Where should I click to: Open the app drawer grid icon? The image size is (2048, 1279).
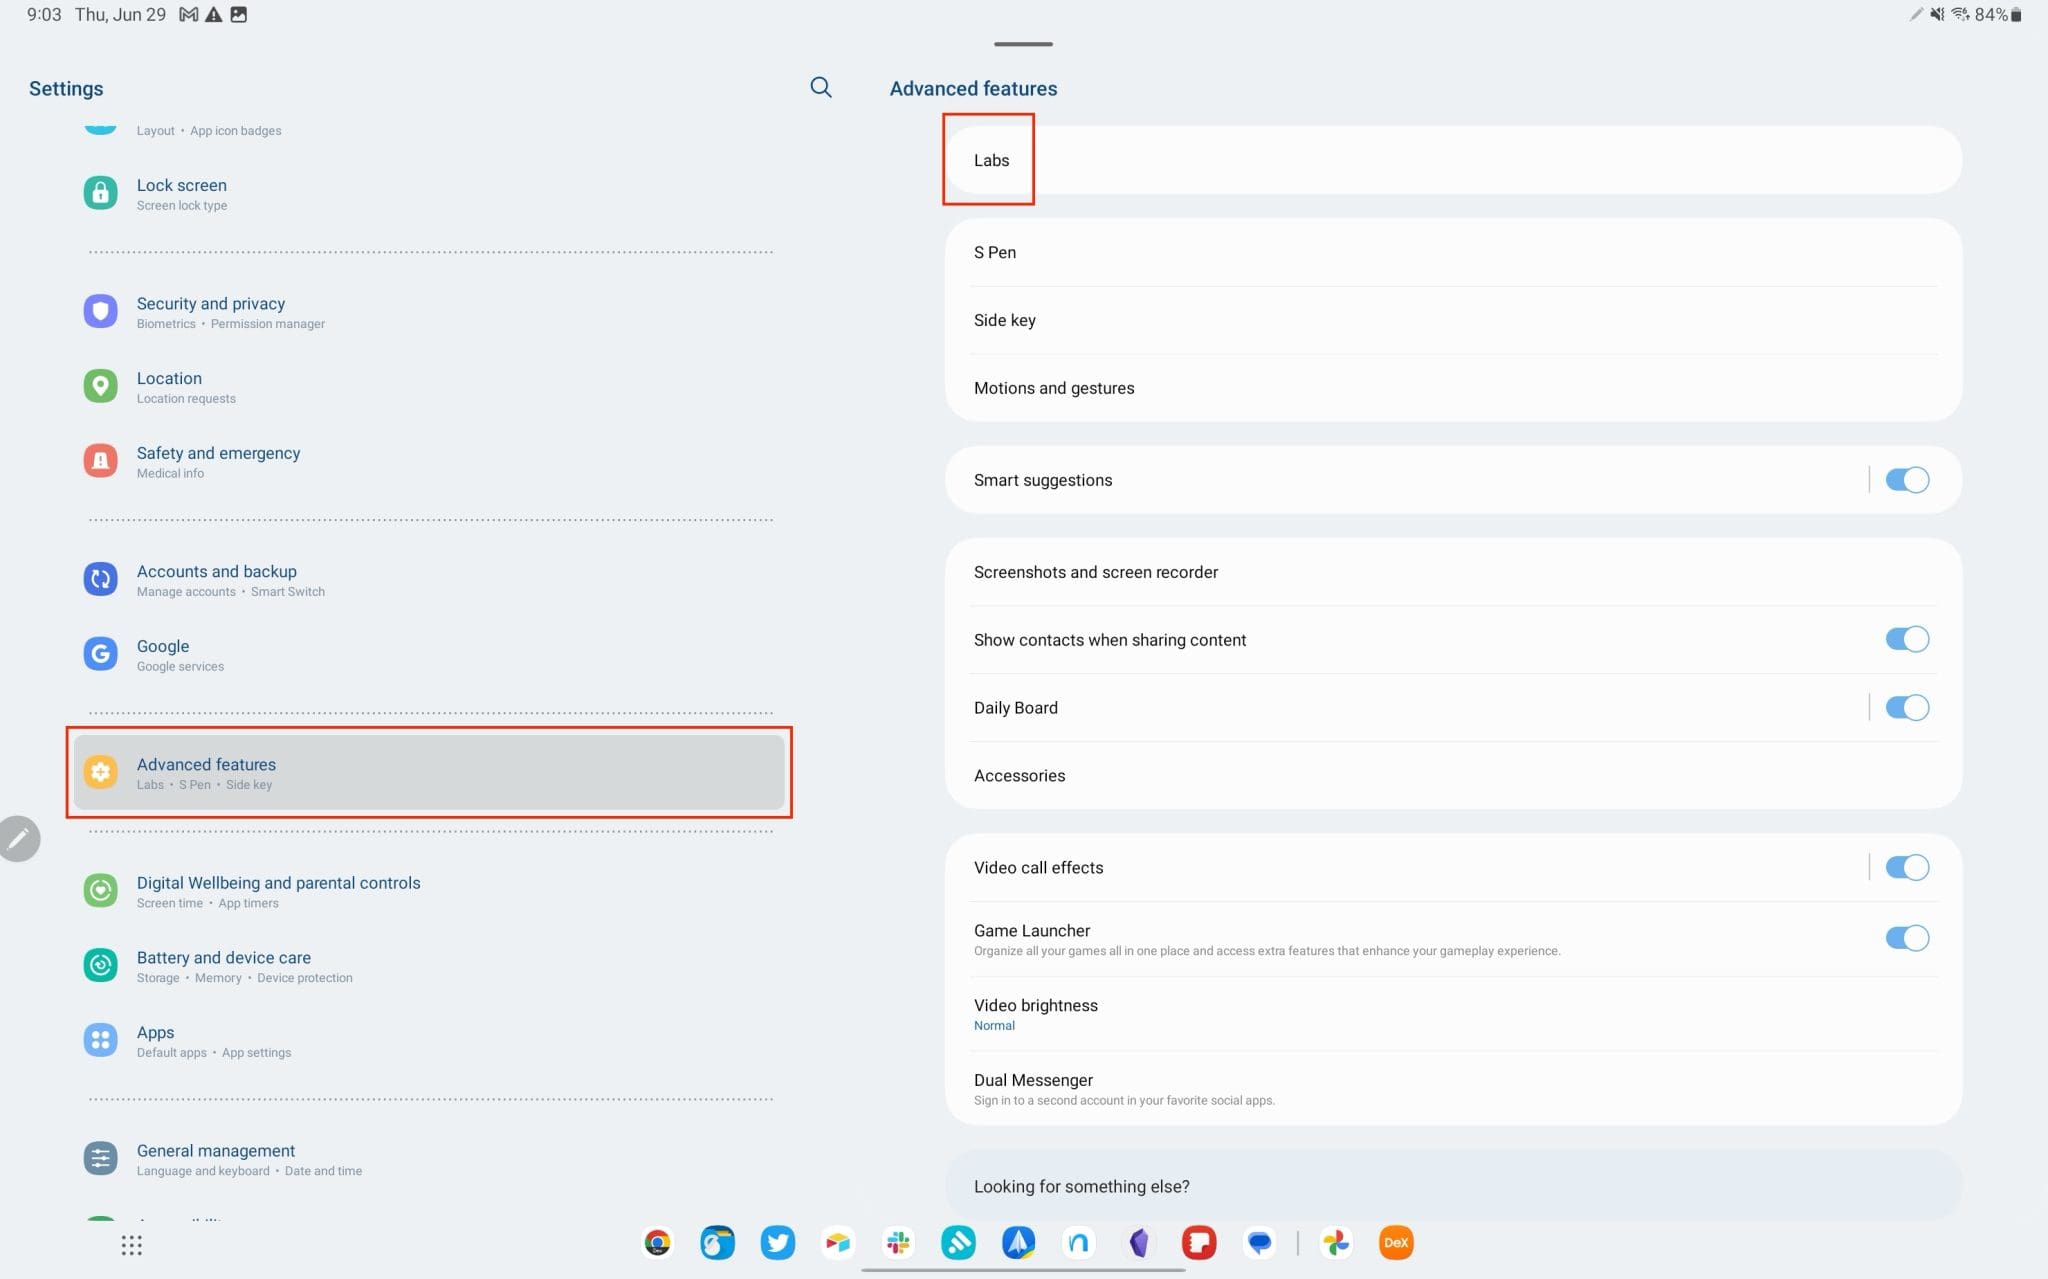pos(132,1245)
